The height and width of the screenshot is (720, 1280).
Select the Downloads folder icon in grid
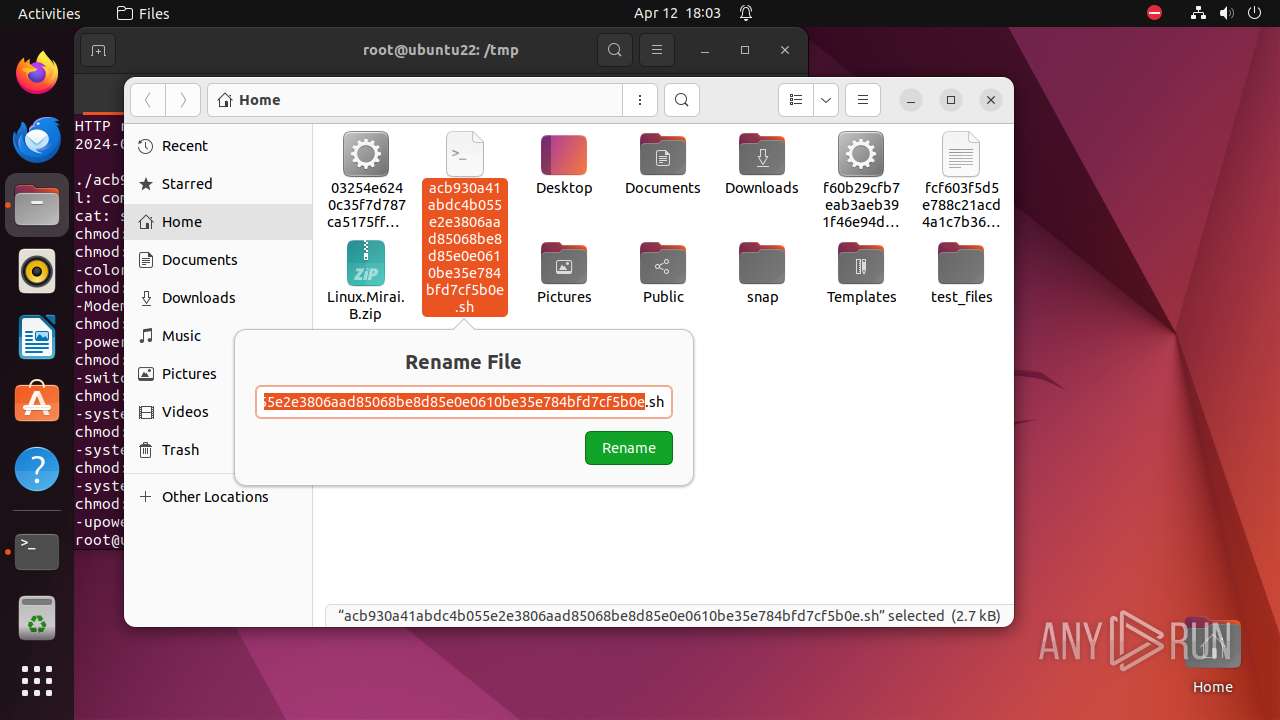coord(762,155)
